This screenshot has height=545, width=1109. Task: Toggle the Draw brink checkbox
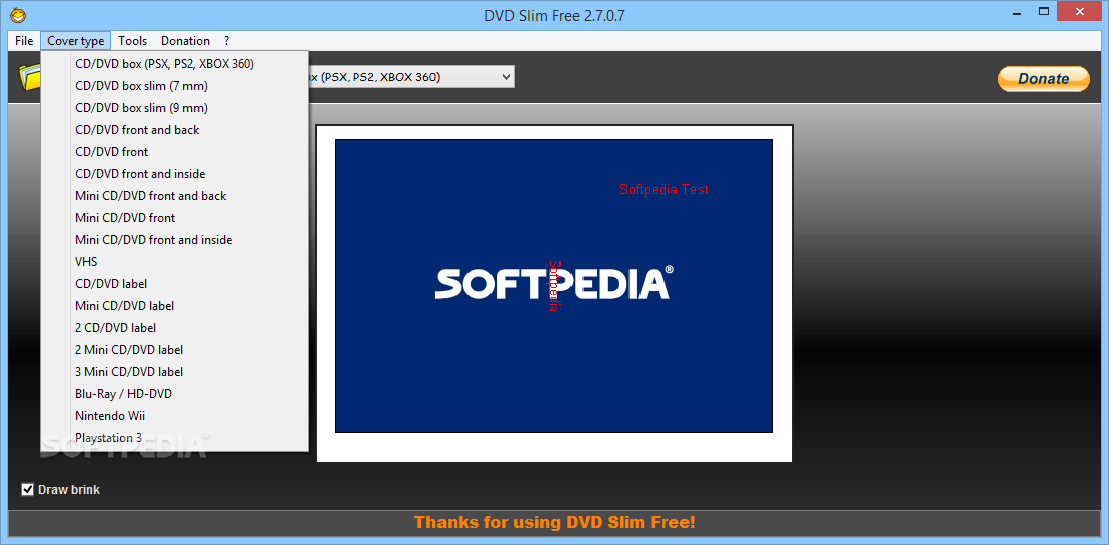(x=28, y=489)
